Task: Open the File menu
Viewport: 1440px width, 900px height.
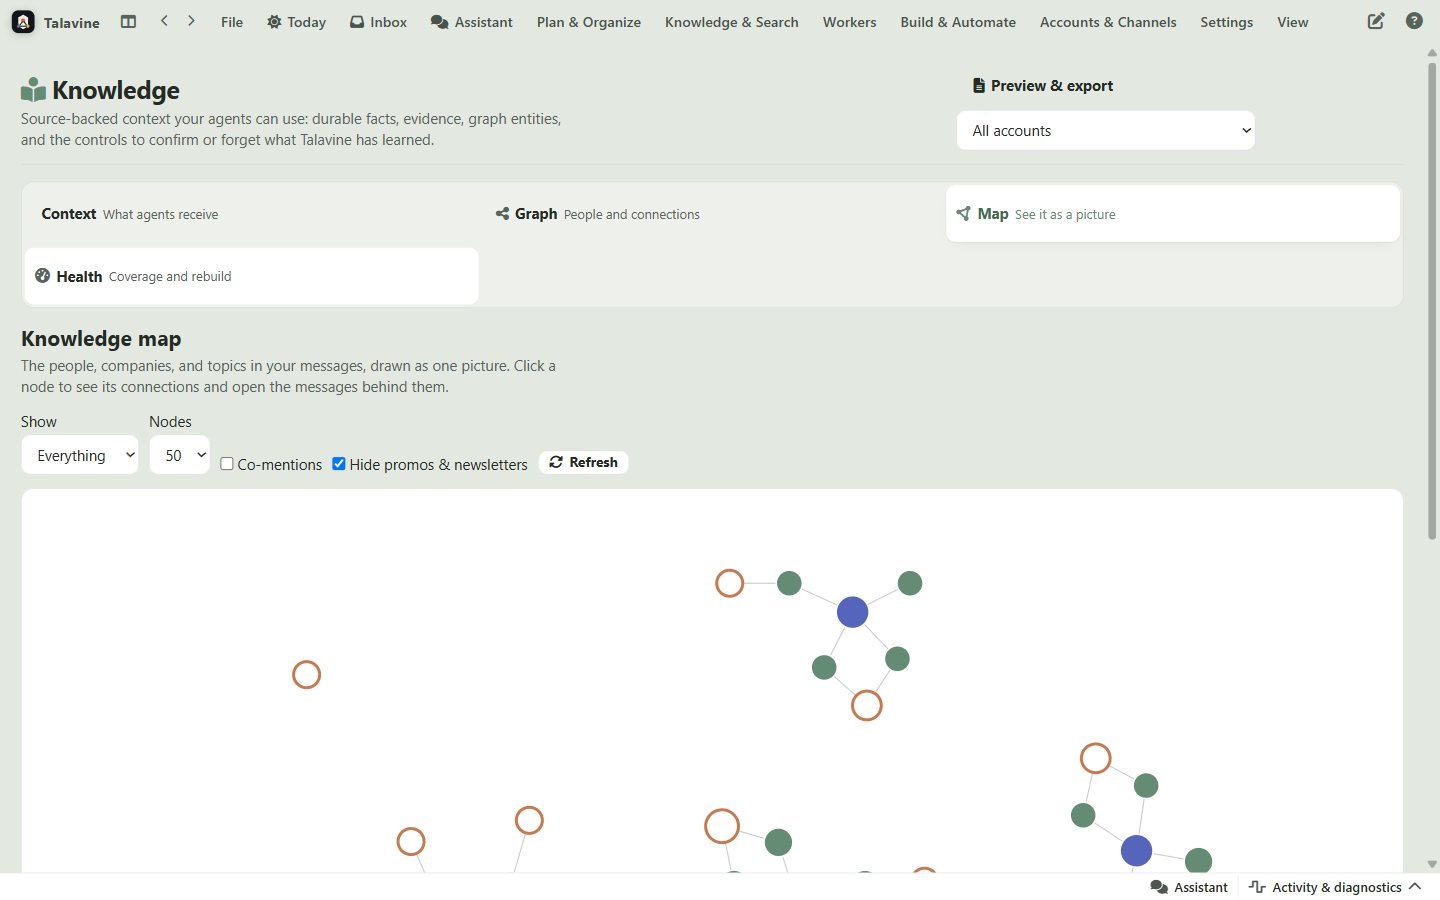Action: tap(232, 22)
